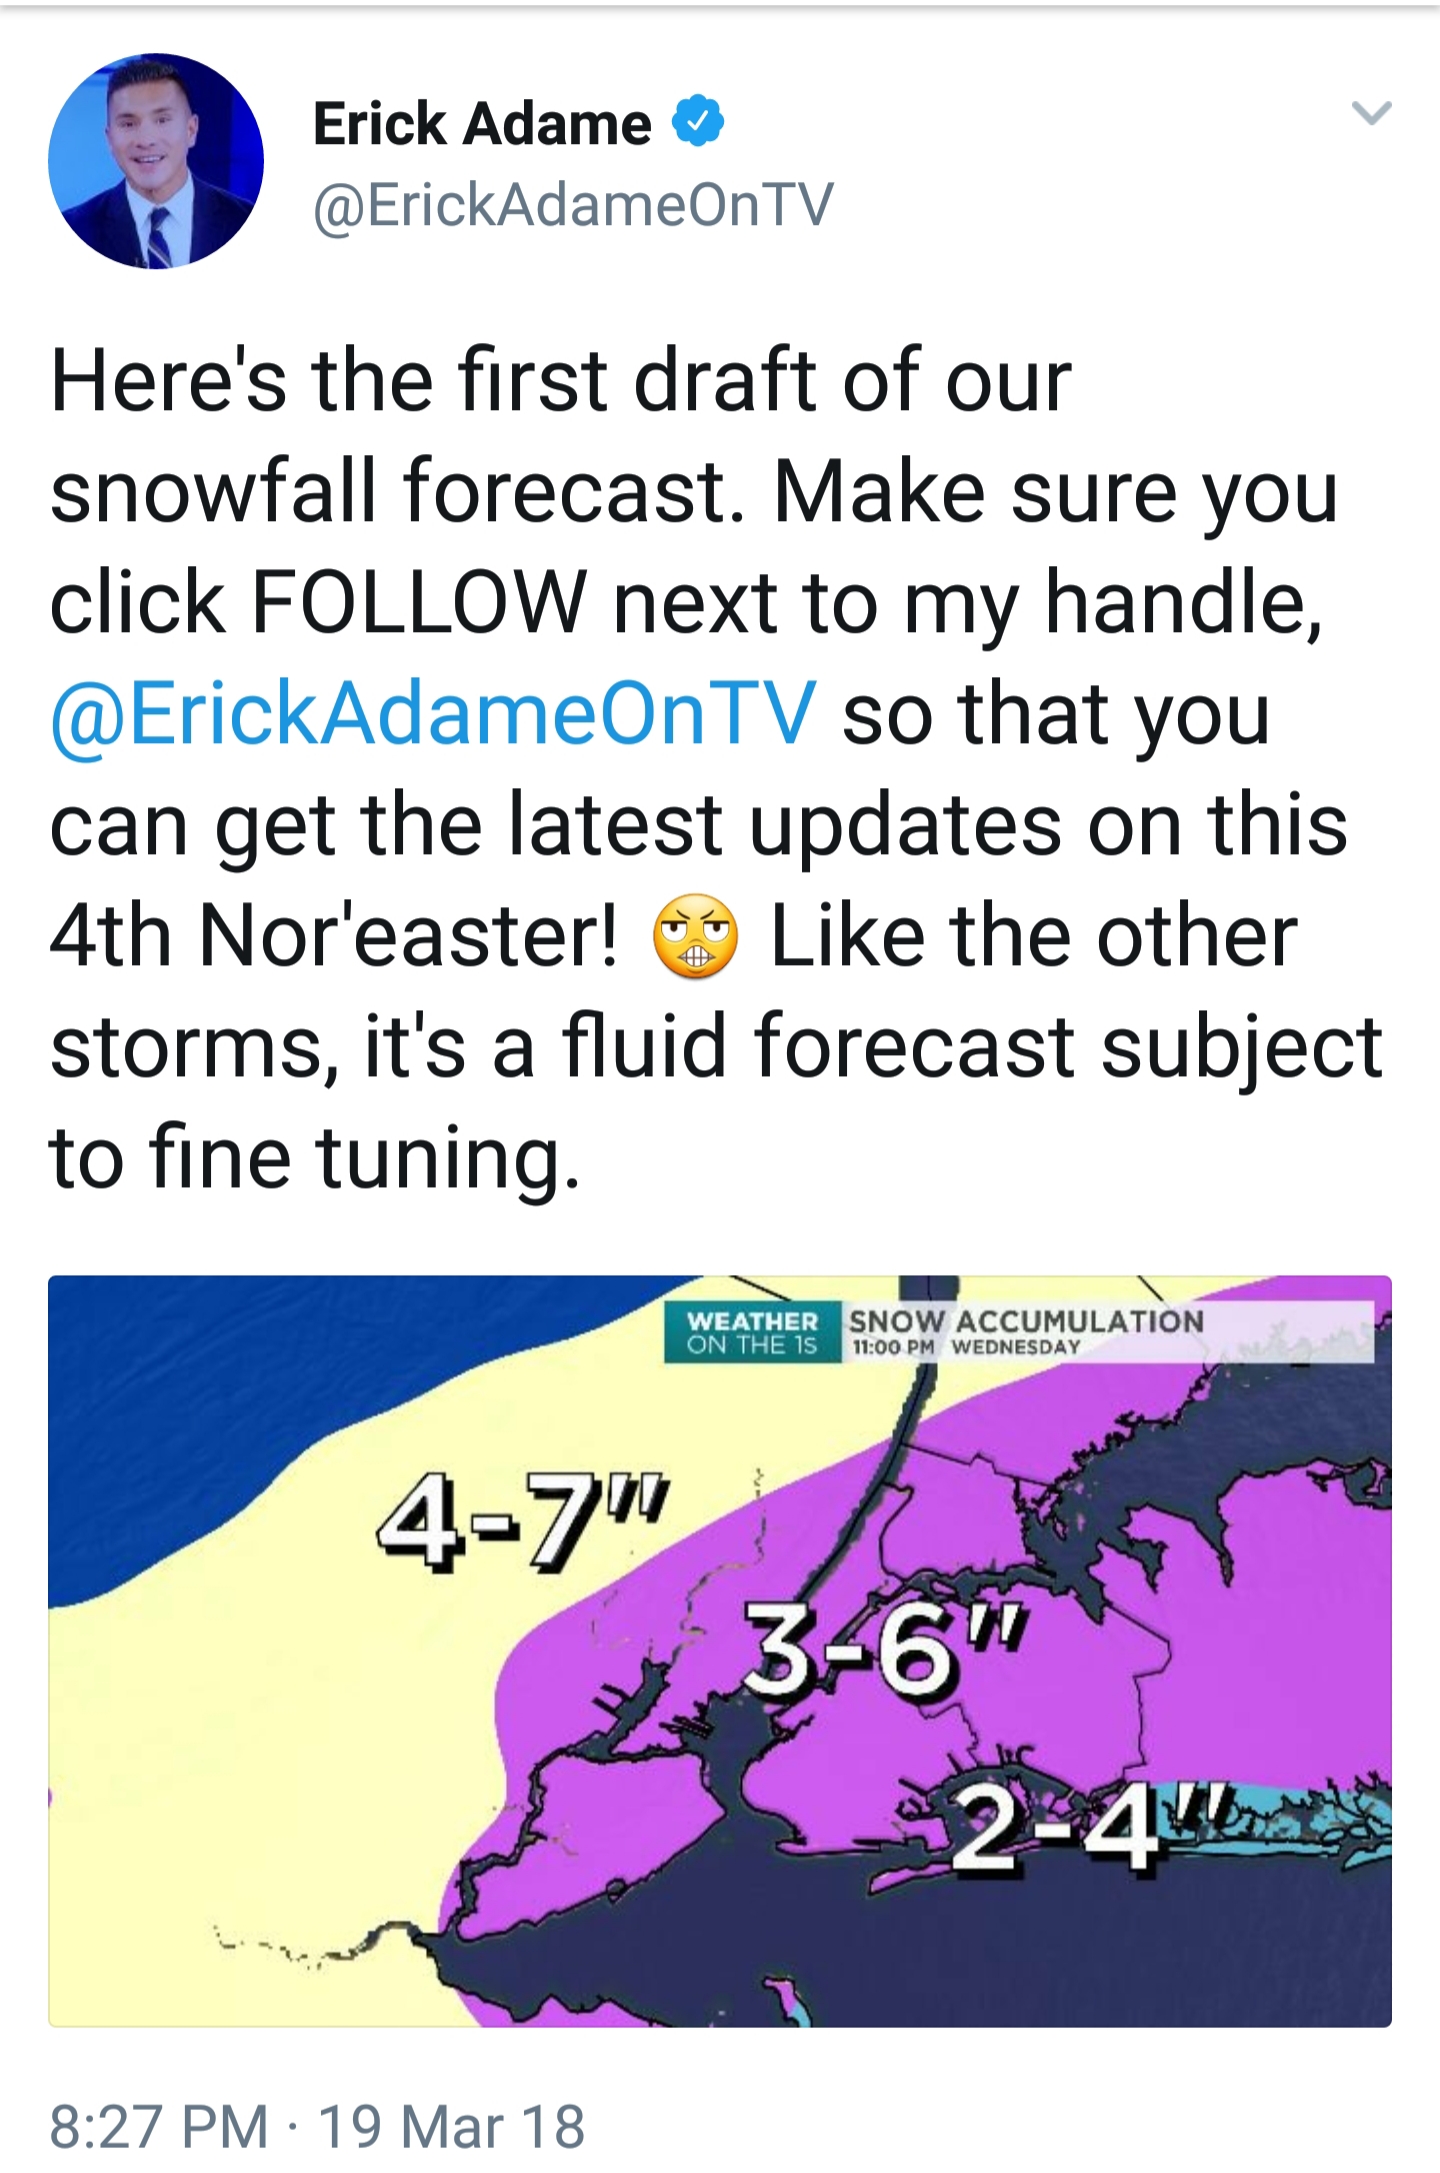Tap the angry face emoji
This screenshot has width=1440, height=2173.
point(696,936)
